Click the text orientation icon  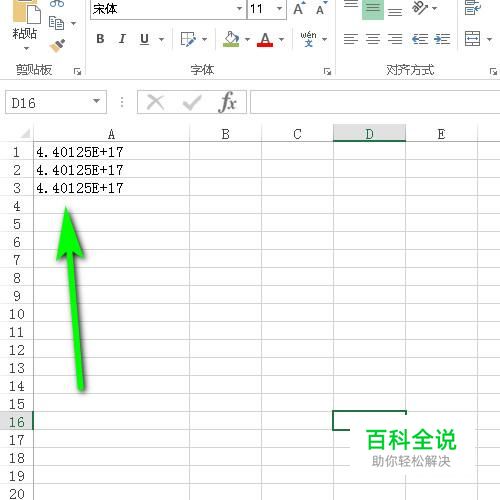419,8
